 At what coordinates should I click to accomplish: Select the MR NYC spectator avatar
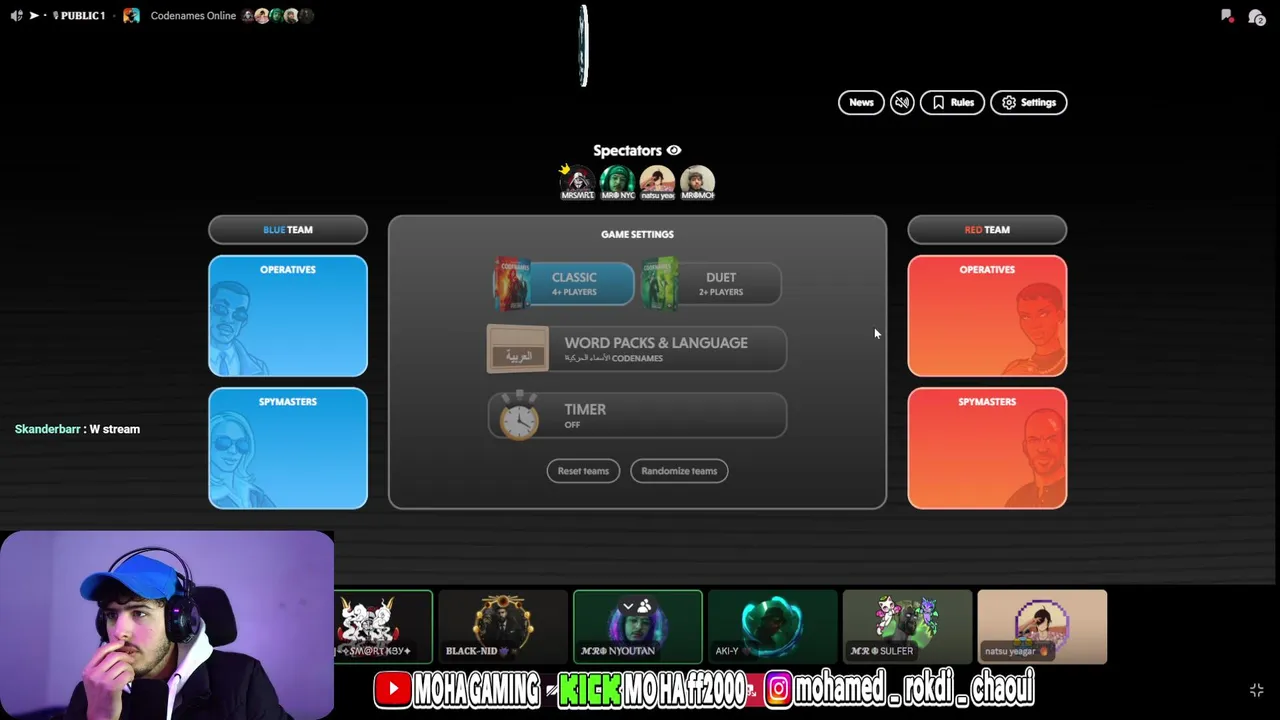(617, 182)
